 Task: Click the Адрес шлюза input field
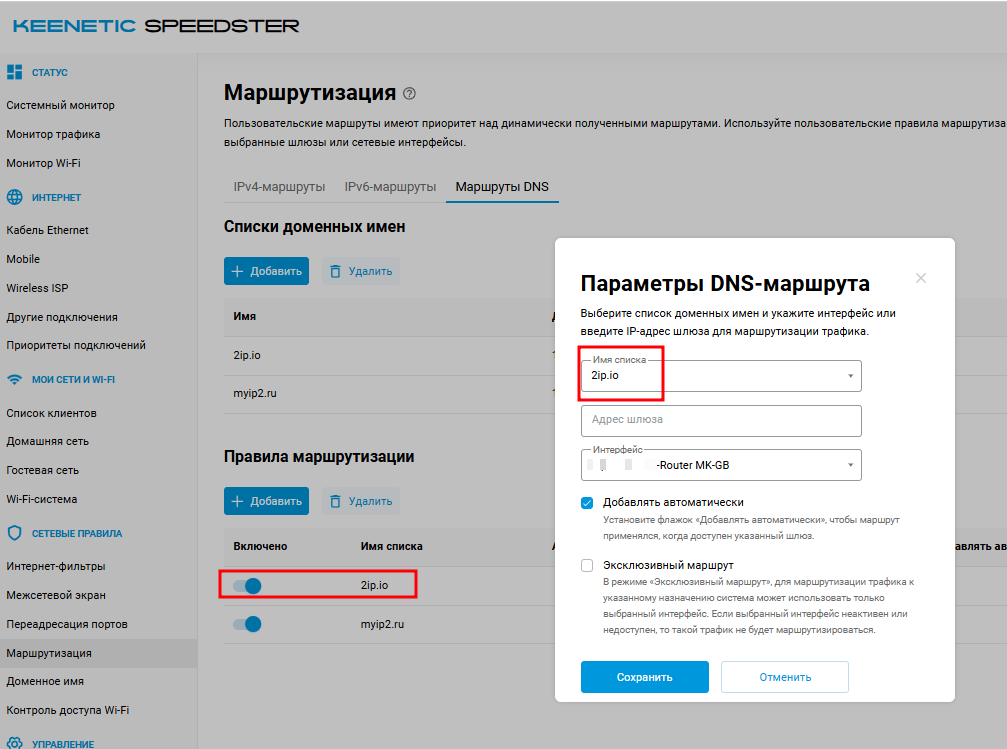coord(720,420)
